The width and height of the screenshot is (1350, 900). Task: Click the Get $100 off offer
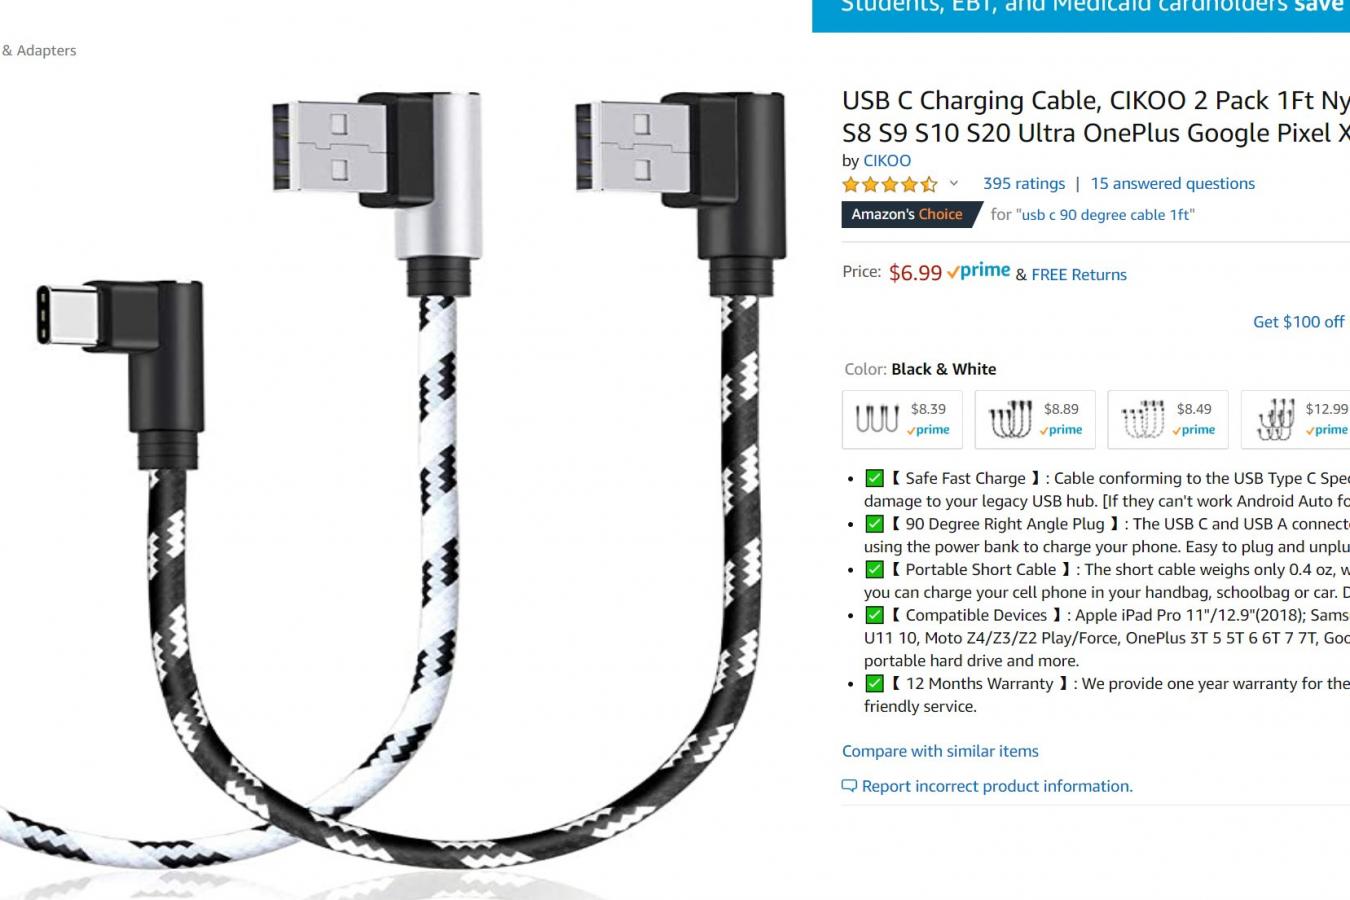coord(1298,321)
